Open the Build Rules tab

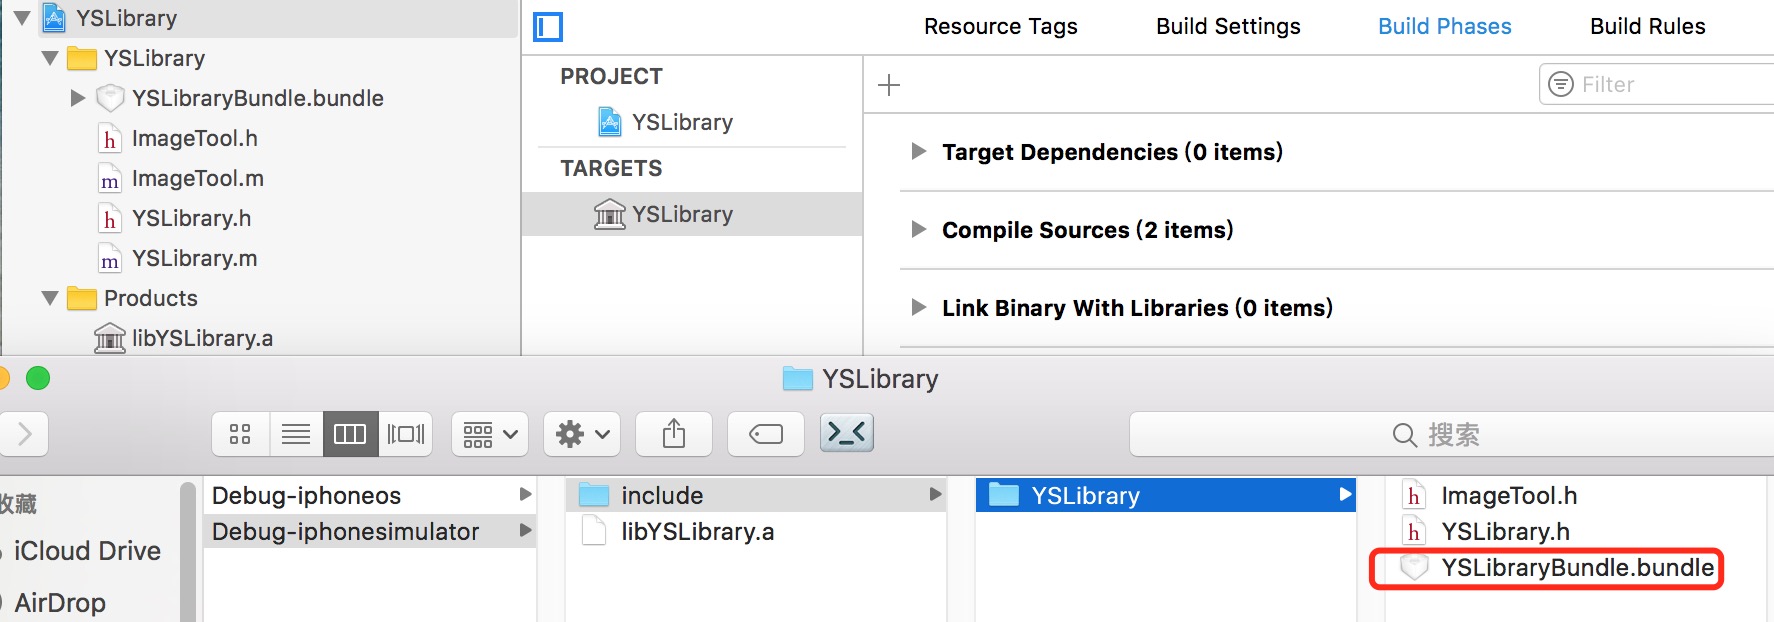tap(1648, 27)
